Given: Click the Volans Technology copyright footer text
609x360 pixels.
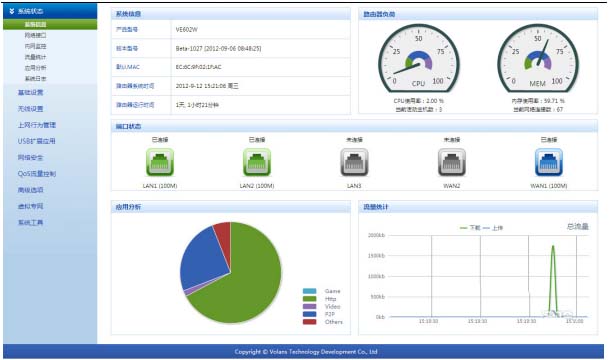Looking at the screenshot, I should click(x=306, y=352).
